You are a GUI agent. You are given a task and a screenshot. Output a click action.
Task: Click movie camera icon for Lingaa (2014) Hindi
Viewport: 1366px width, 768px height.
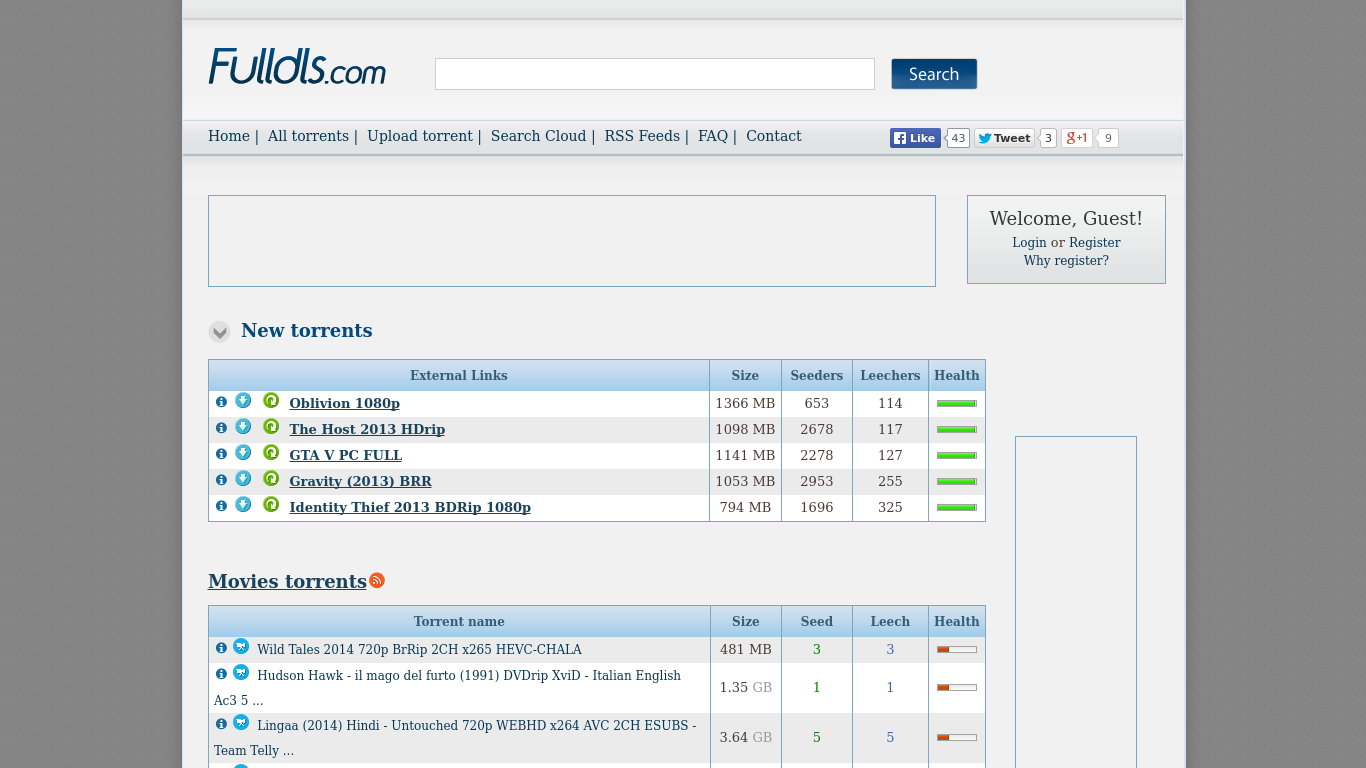click(x=241, y=723)
